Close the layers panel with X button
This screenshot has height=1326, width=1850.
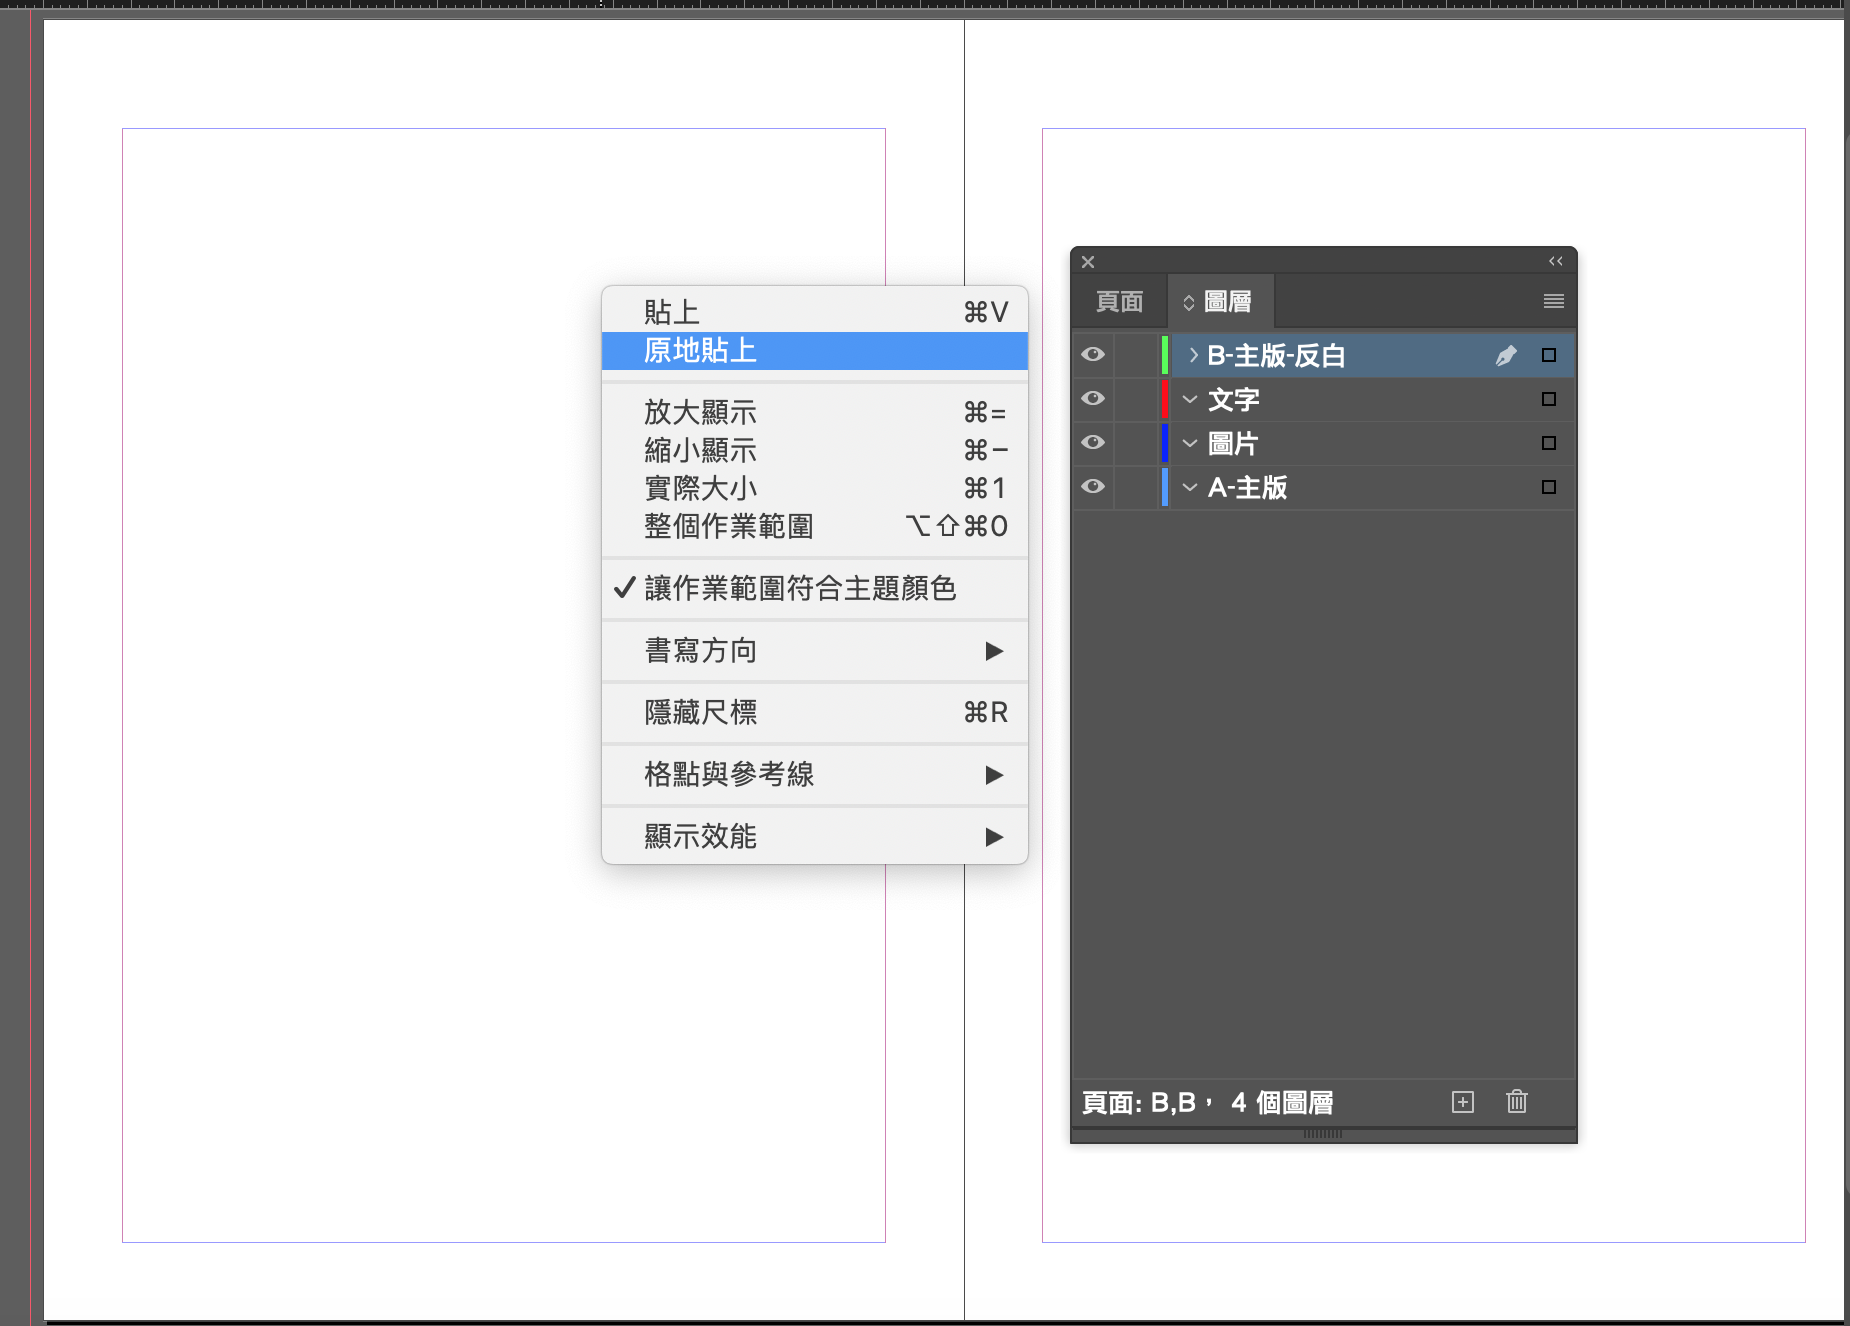point(1088,262)
